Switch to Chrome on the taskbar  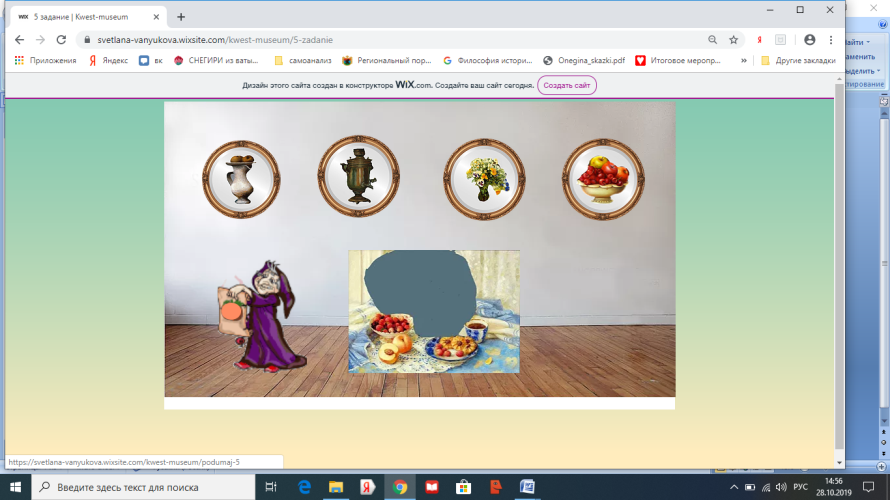pyautogui.click(x=400, y=487)
